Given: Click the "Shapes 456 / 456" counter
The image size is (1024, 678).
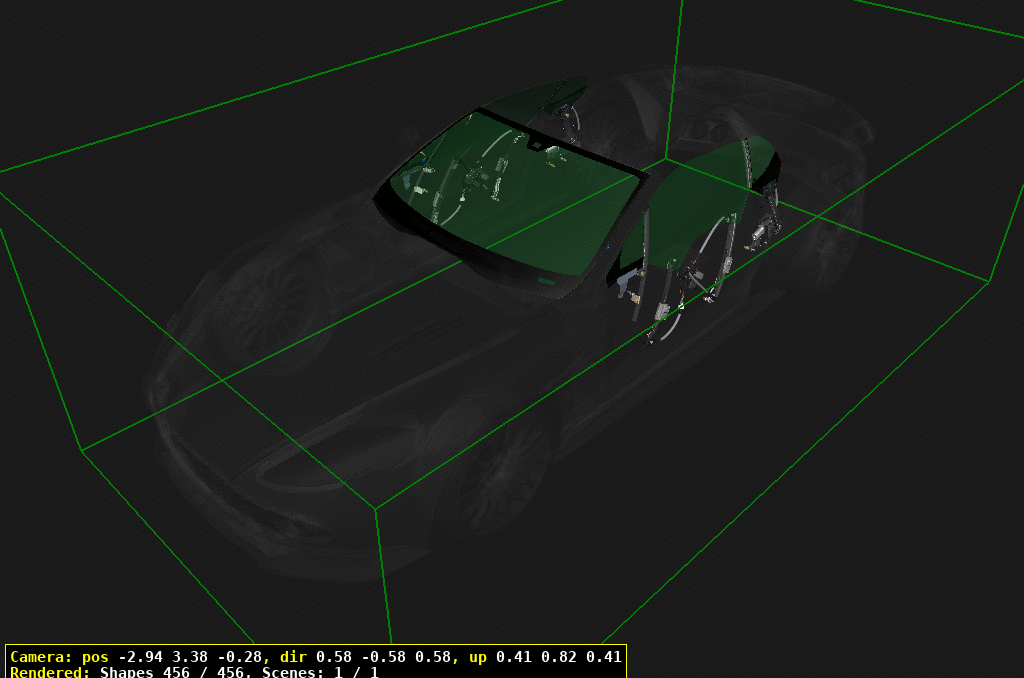Looking at the screenshot, I should point(176,672).
